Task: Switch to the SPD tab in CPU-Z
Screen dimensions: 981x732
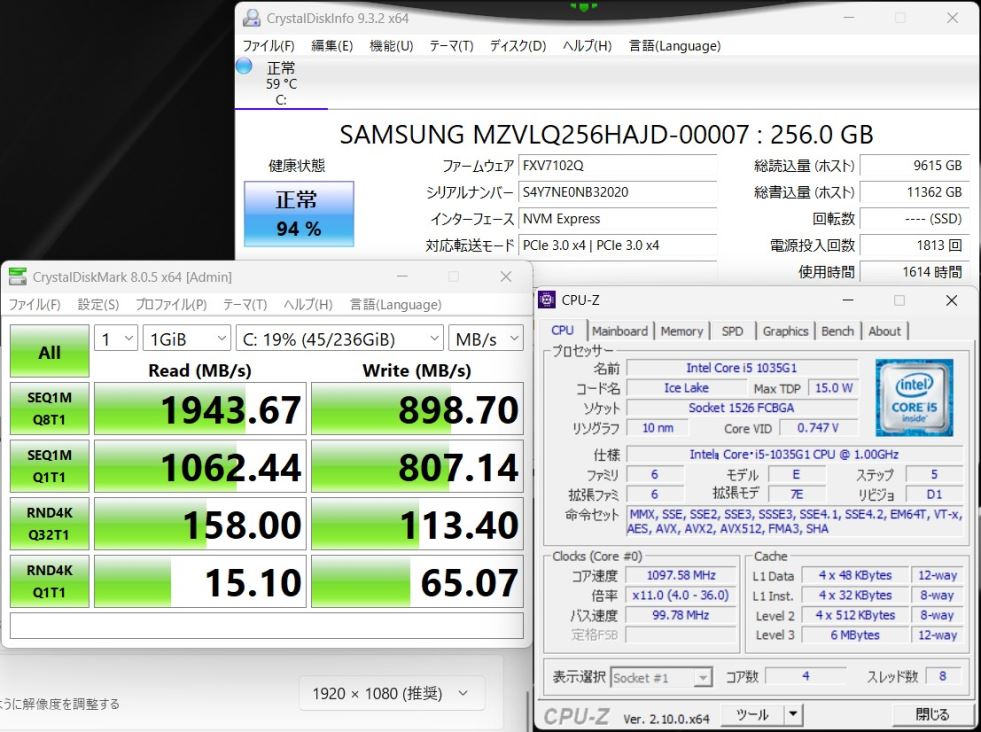Action: 733,331
